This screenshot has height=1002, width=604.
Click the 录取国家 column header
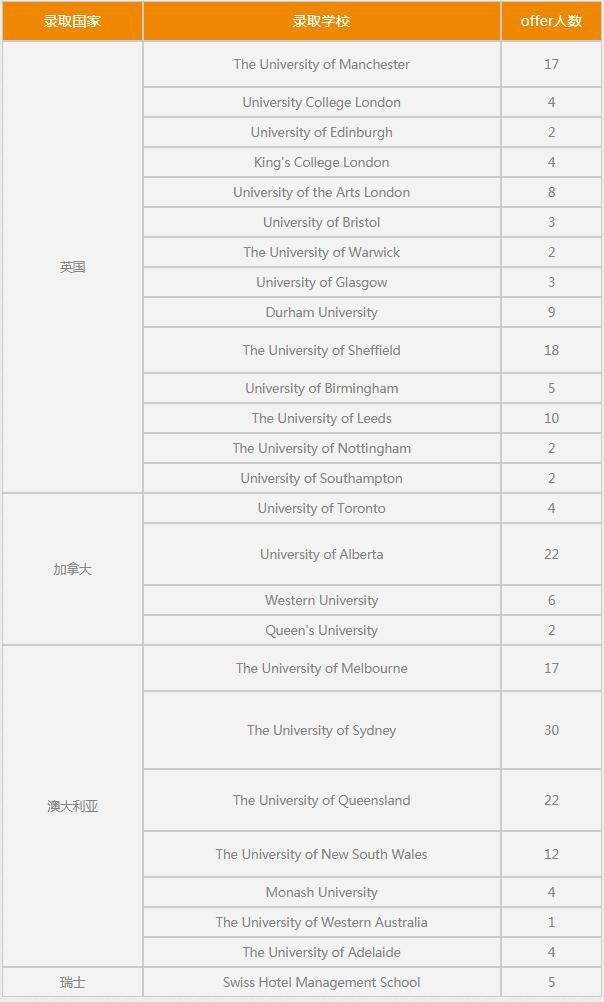click(72, 21)
